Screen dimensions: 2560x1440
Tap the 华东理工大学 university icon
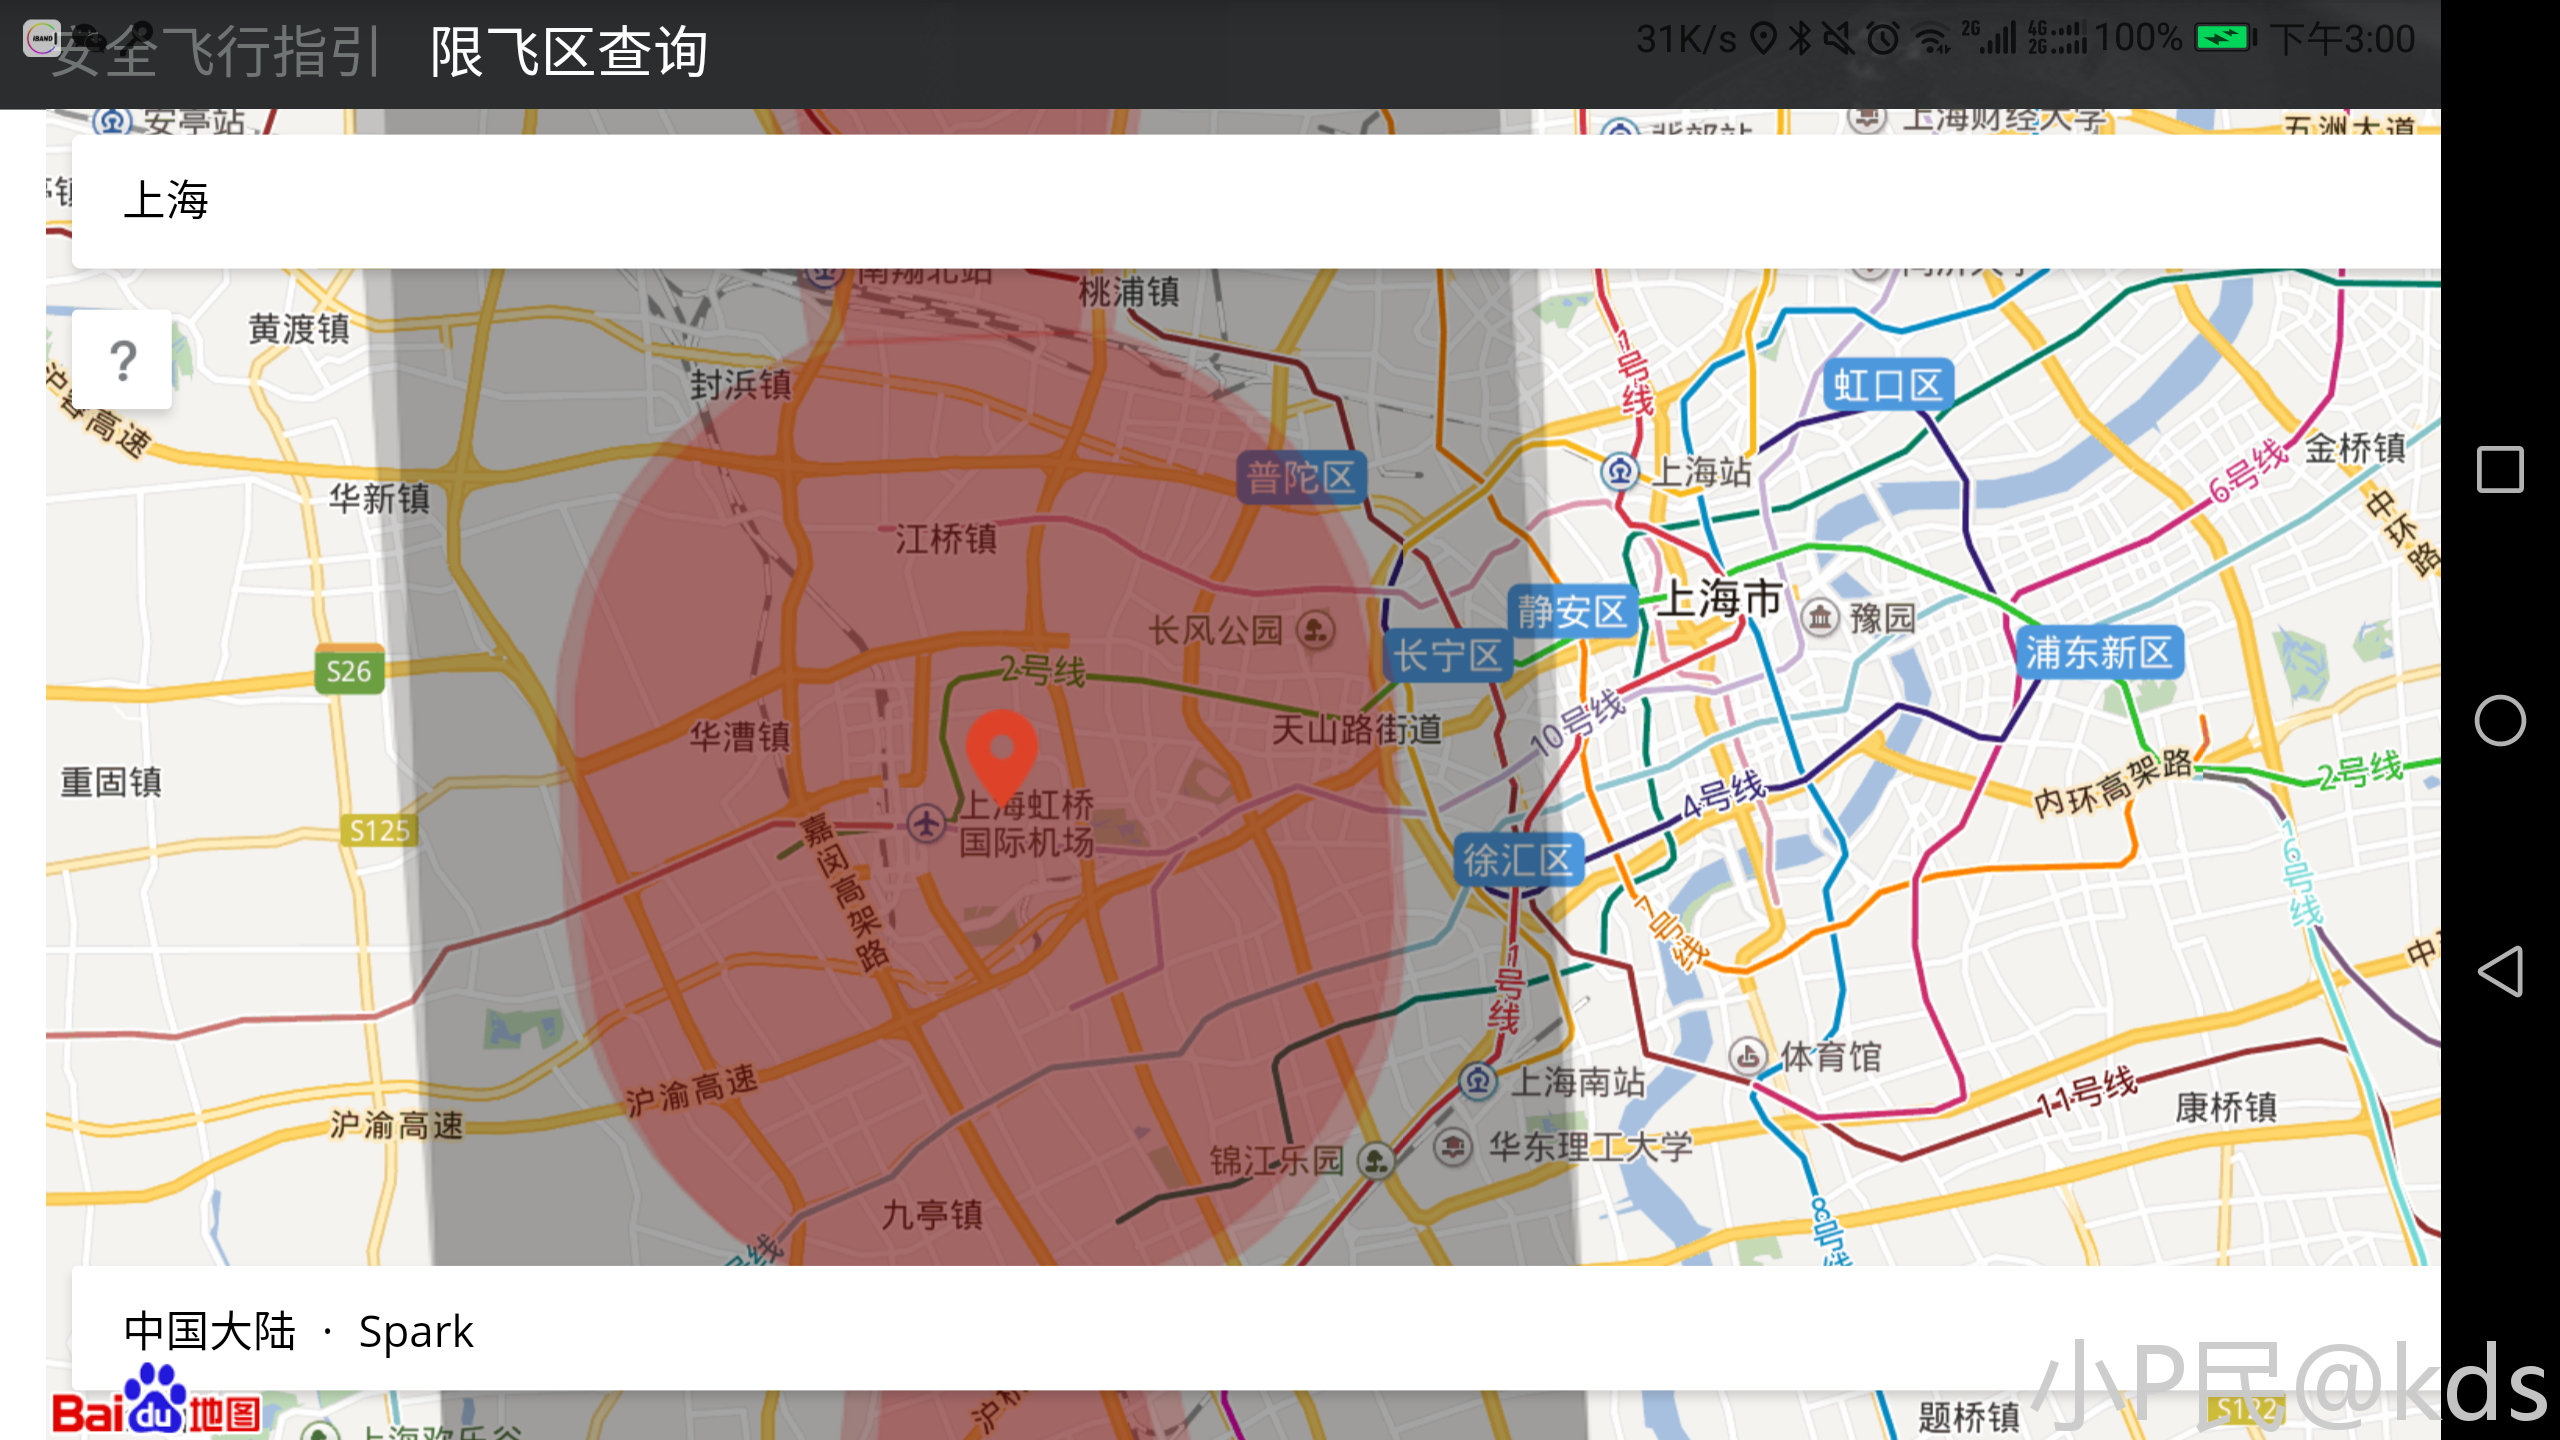1452,1145
